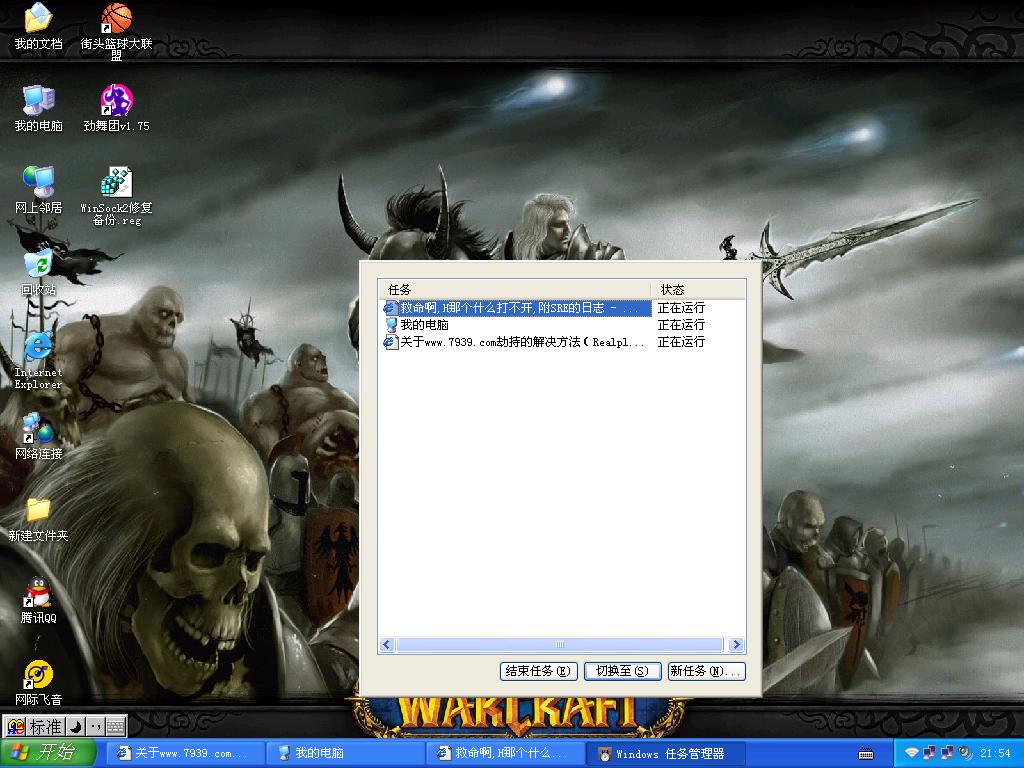Select the 新建文件夹 folder icon

(38, 519)
